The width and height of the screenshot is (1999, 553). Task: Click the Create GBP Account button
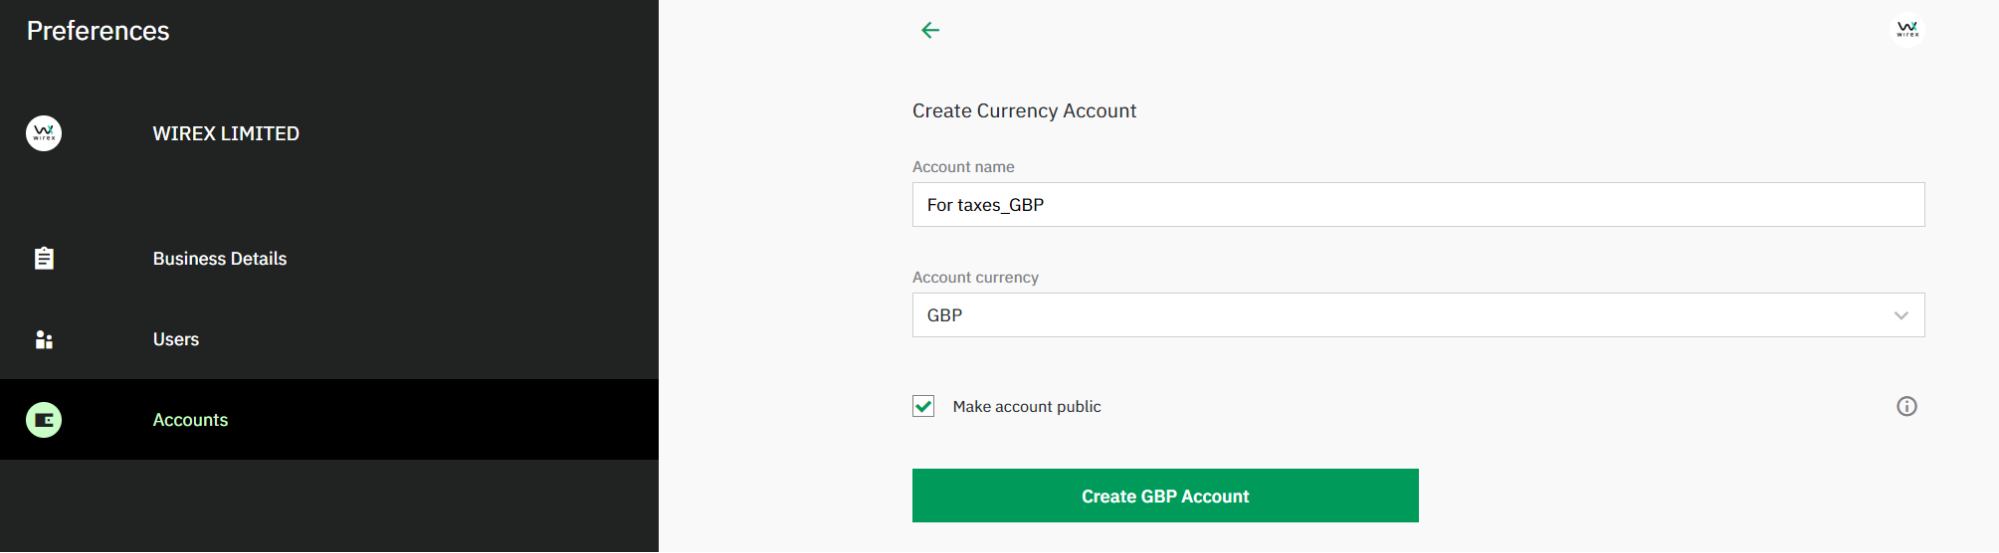point(1165,496)
